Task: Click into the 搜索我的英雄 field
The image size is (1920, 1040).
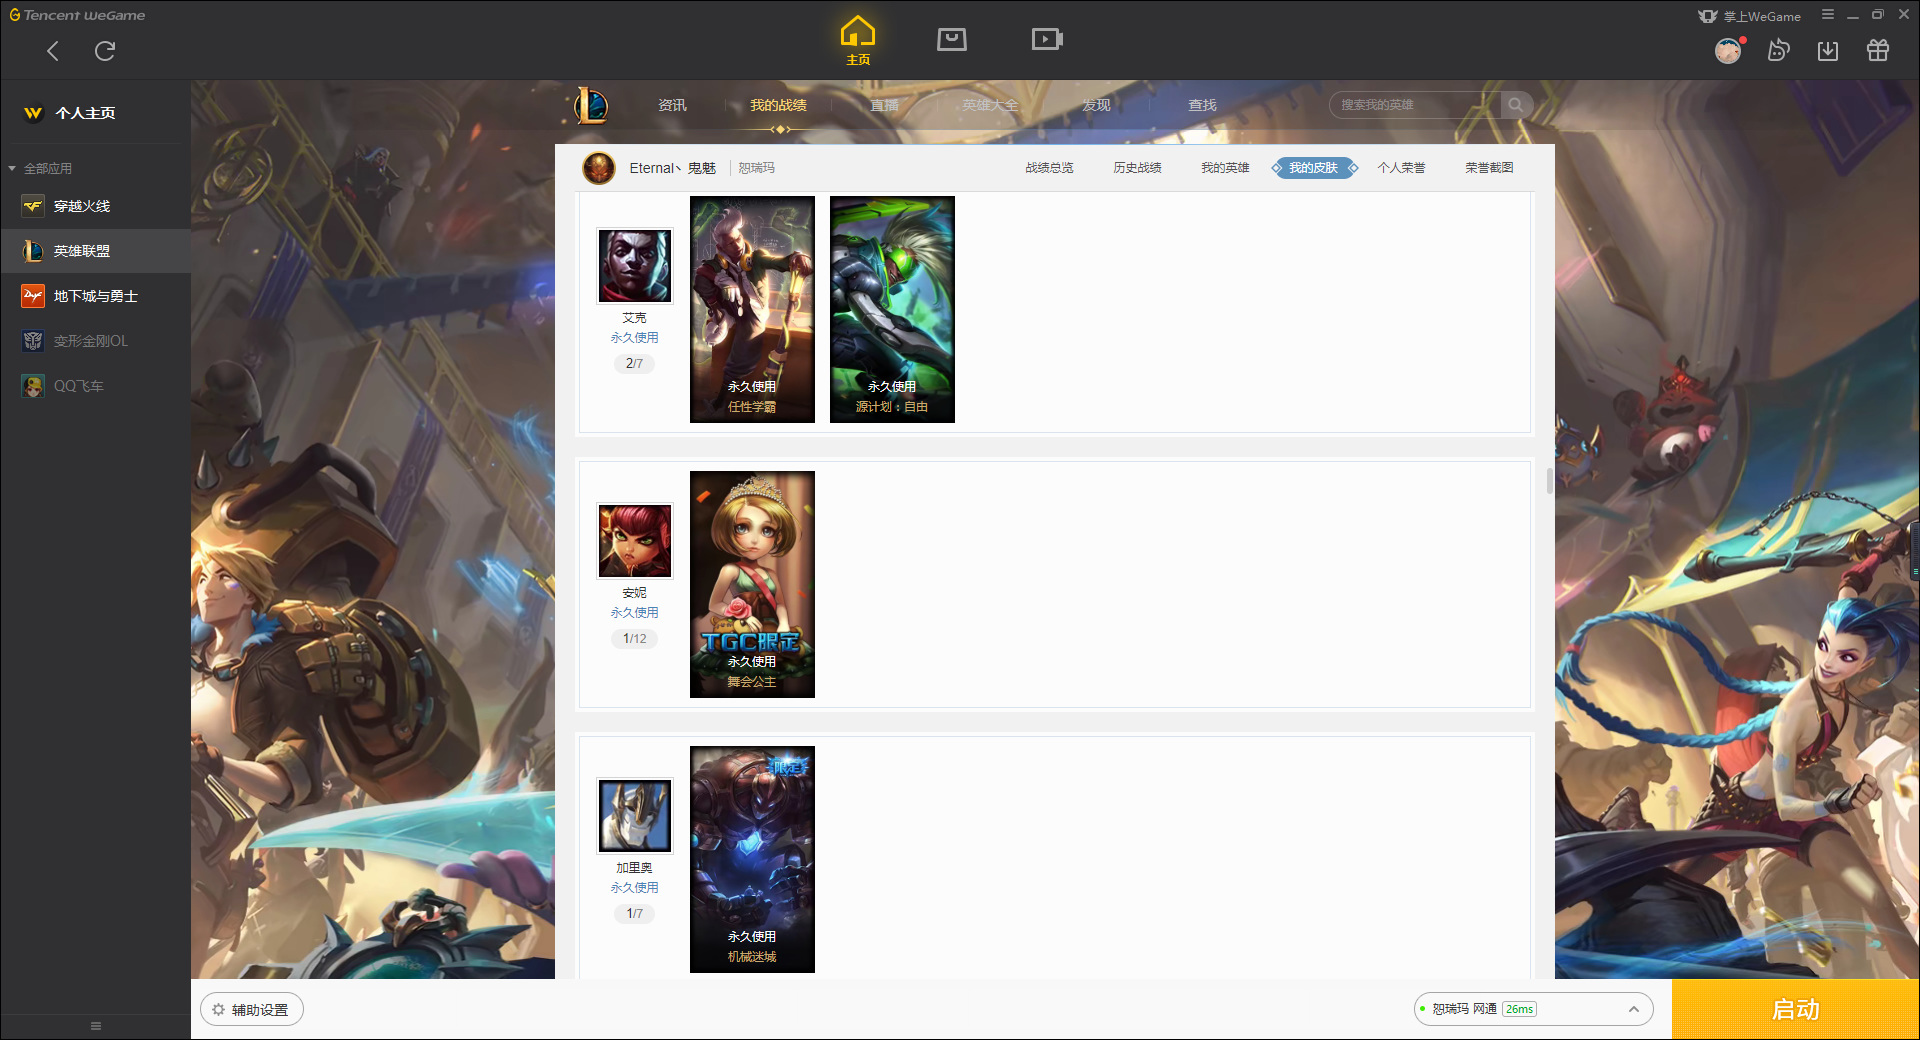Action: coord(1415,105)
